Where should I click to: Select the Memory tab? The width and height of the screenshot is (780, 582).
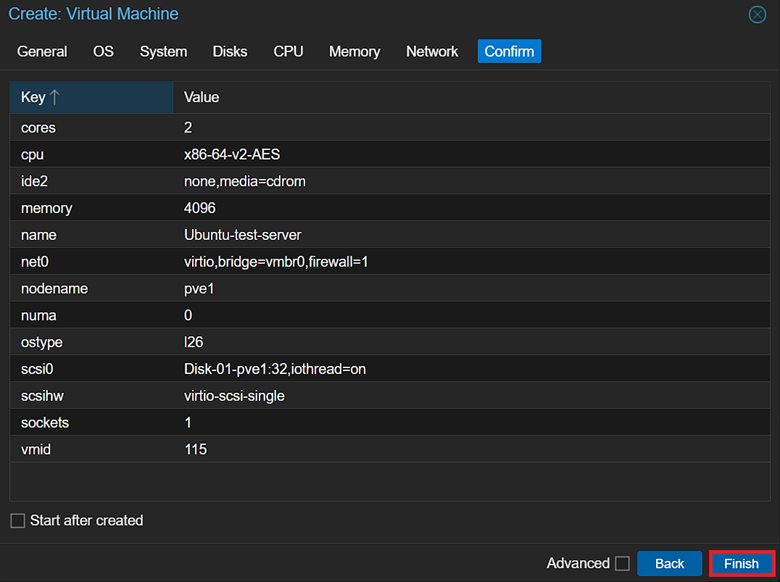354,51
